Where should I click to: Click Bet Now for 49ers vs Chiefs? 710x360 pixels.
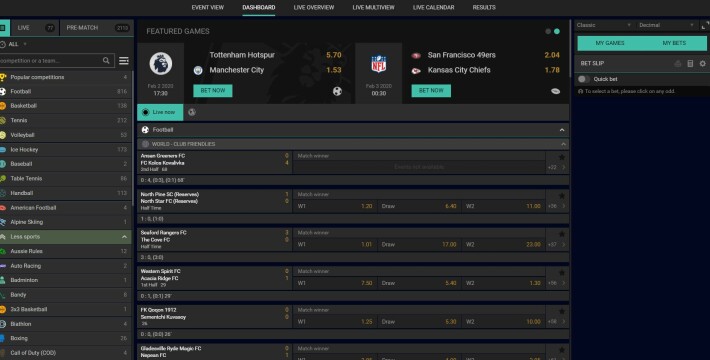431,91
